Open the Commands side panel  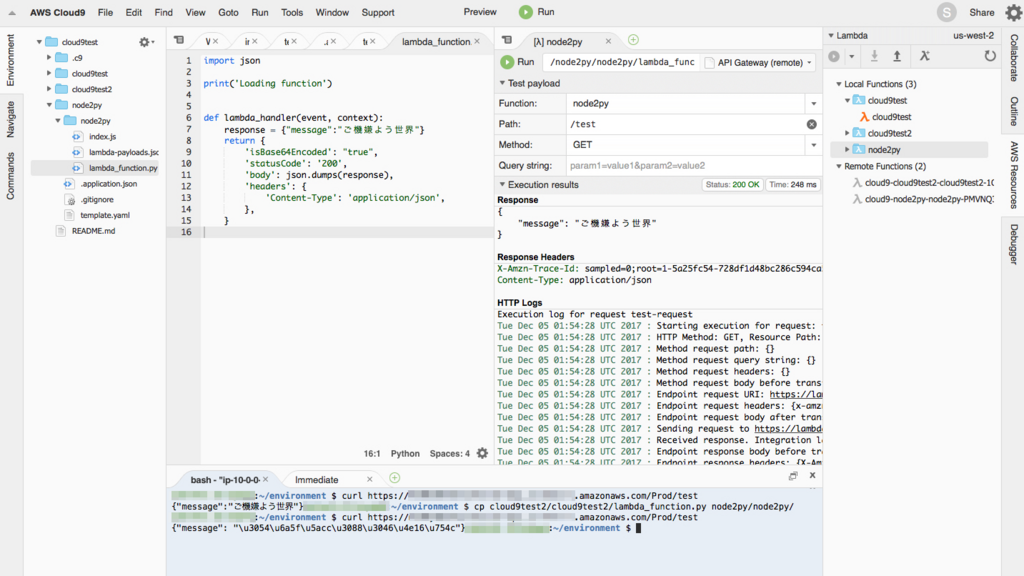(10, 176)
